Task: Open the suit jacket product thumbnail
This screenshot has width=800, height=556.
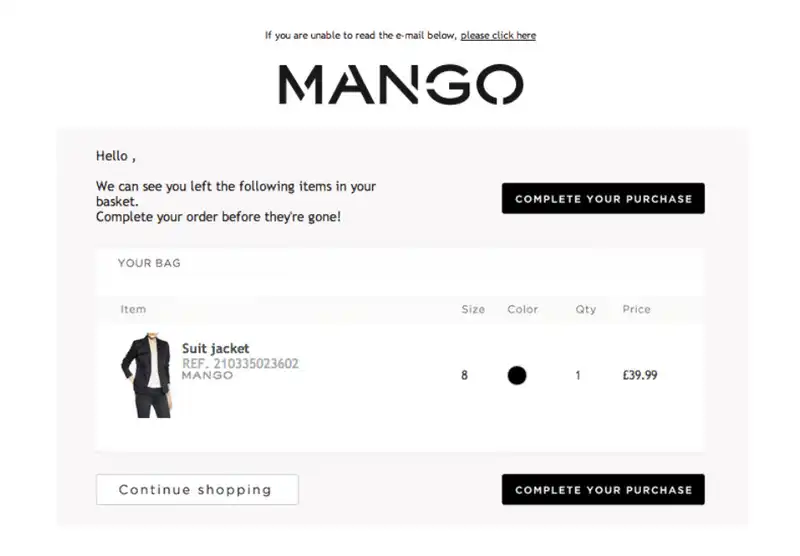Action: pyautogui.click(x=146, y=375)
